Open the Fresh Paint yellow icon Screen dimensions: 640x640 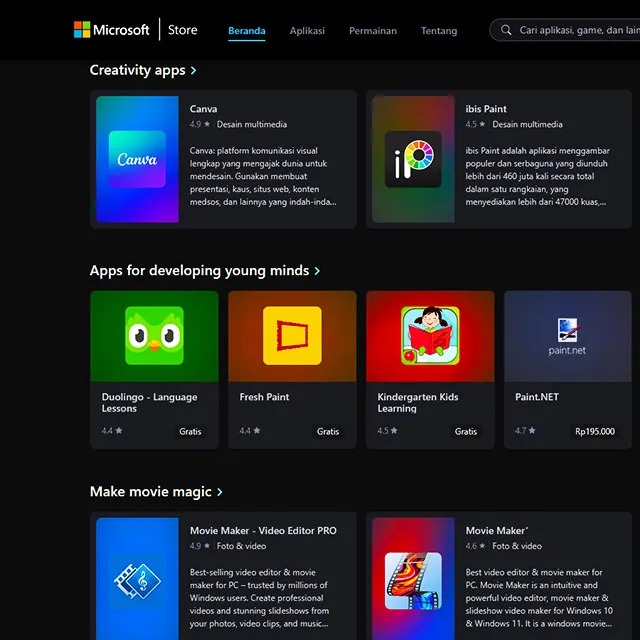click(x=292, y=336)
